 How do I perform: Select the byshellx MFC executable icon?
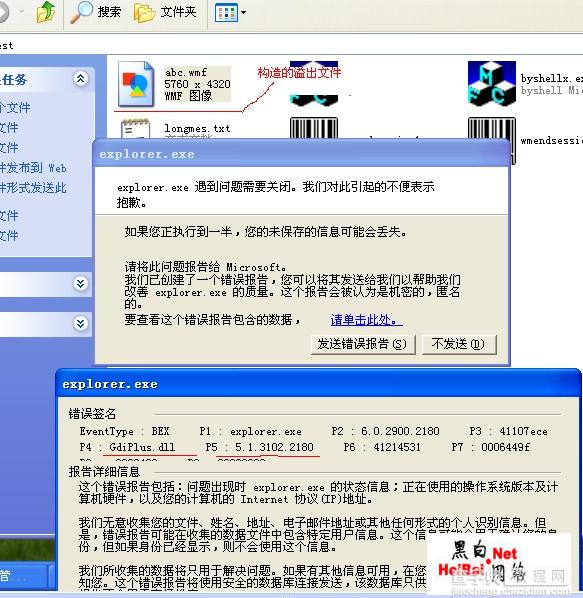[492, 83]
